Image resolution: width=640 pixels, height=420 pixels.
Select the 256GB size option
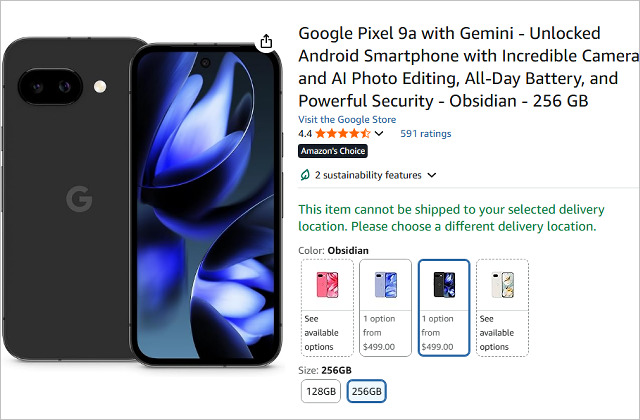click(366, 391)
